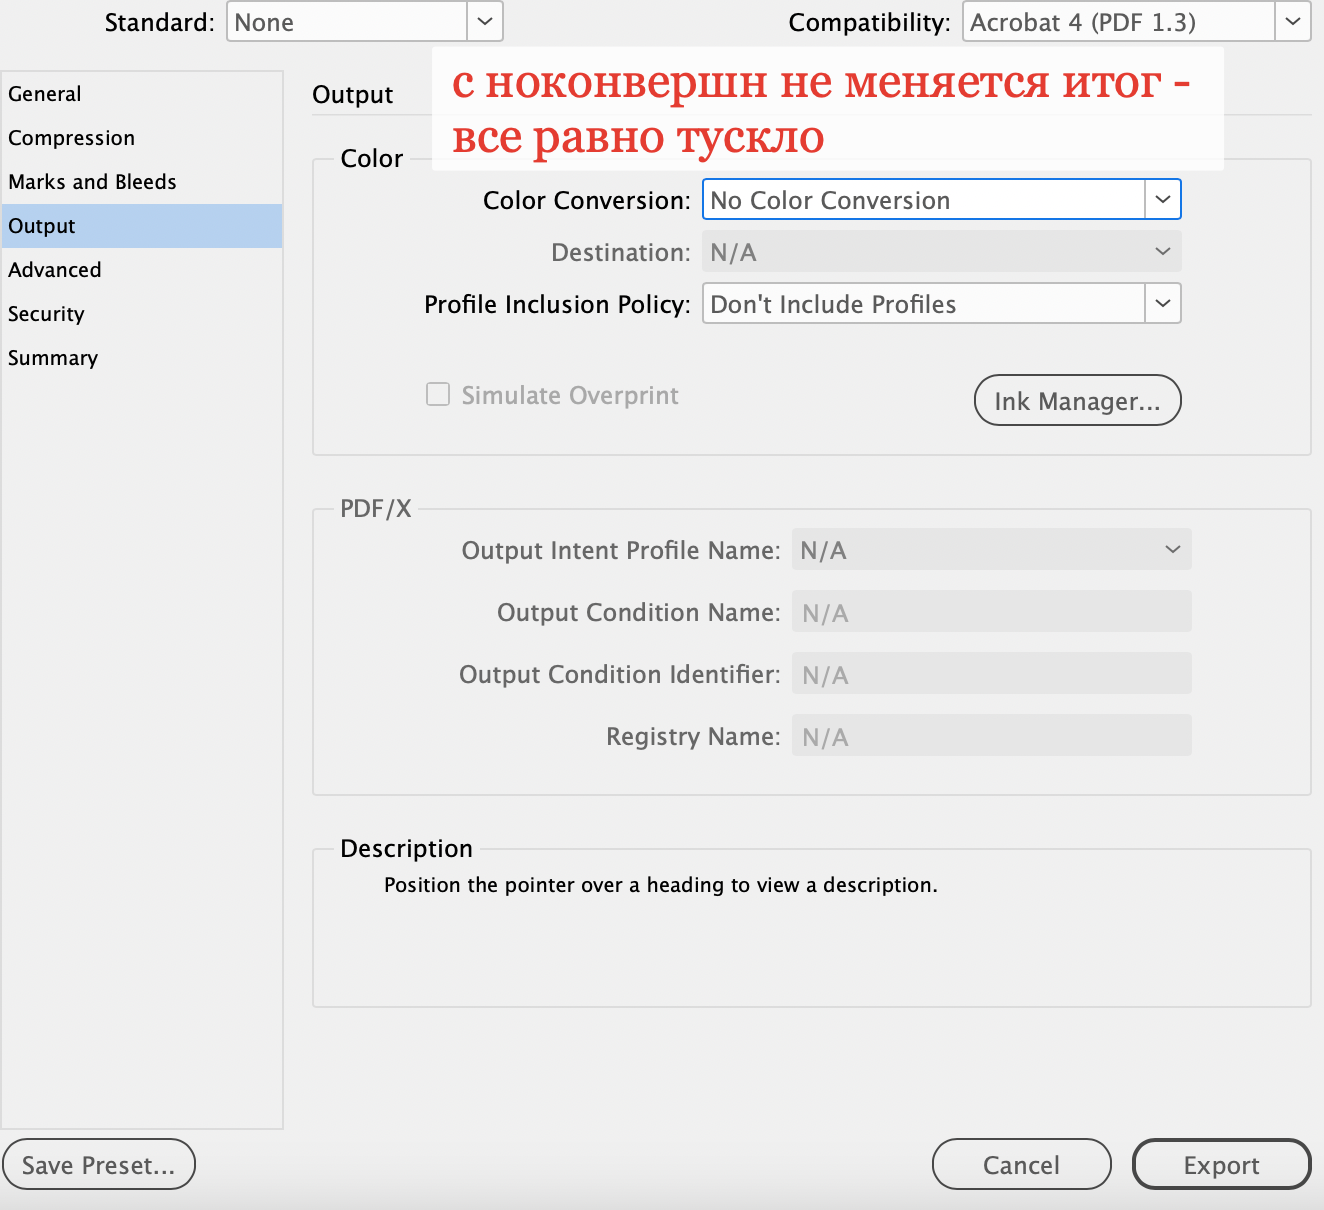Click the 'Compatibility:' label
1324x1210 pixels.
[x=870, y=23]
